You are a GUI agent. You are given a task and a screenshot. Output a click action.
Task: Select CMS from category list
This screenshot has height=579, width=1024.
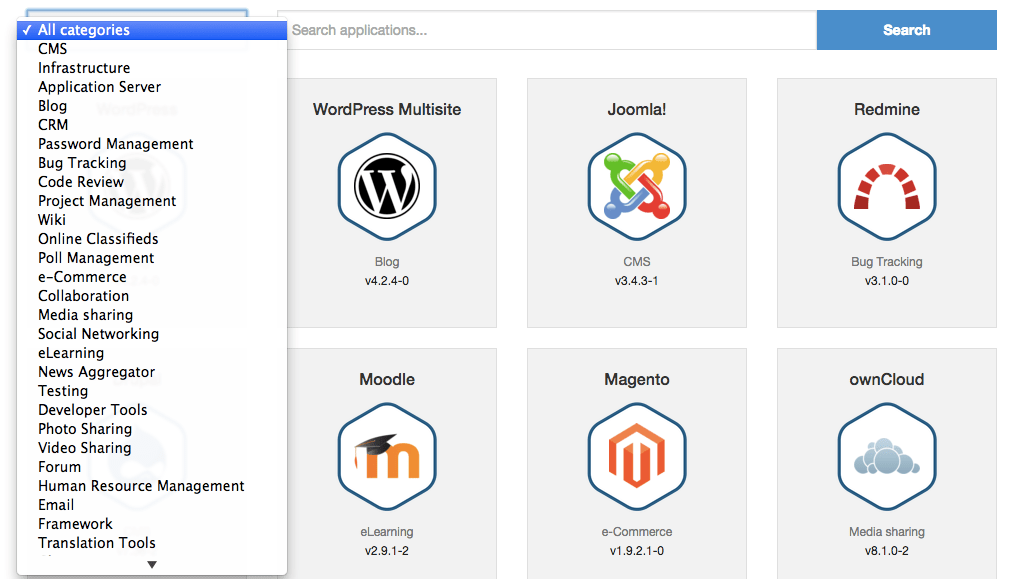(53, 49)
